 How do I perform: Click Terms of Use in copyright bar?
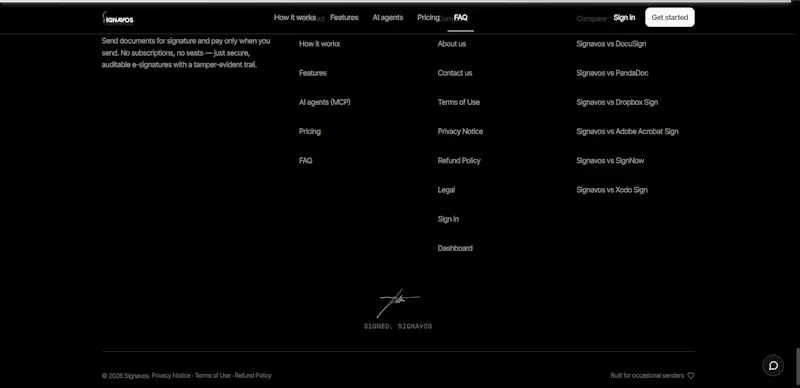[213, 376]
